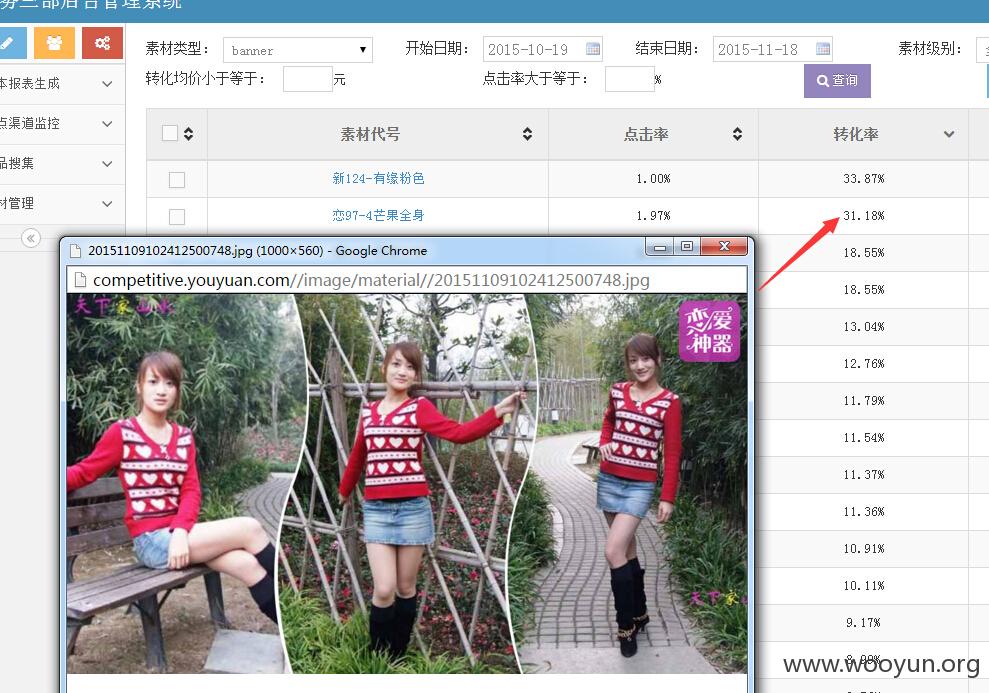The height and width of the screenshot is (693, 989).
Task: Open the 素材类型 banner dropdown
Action: (x=298, y=50)
